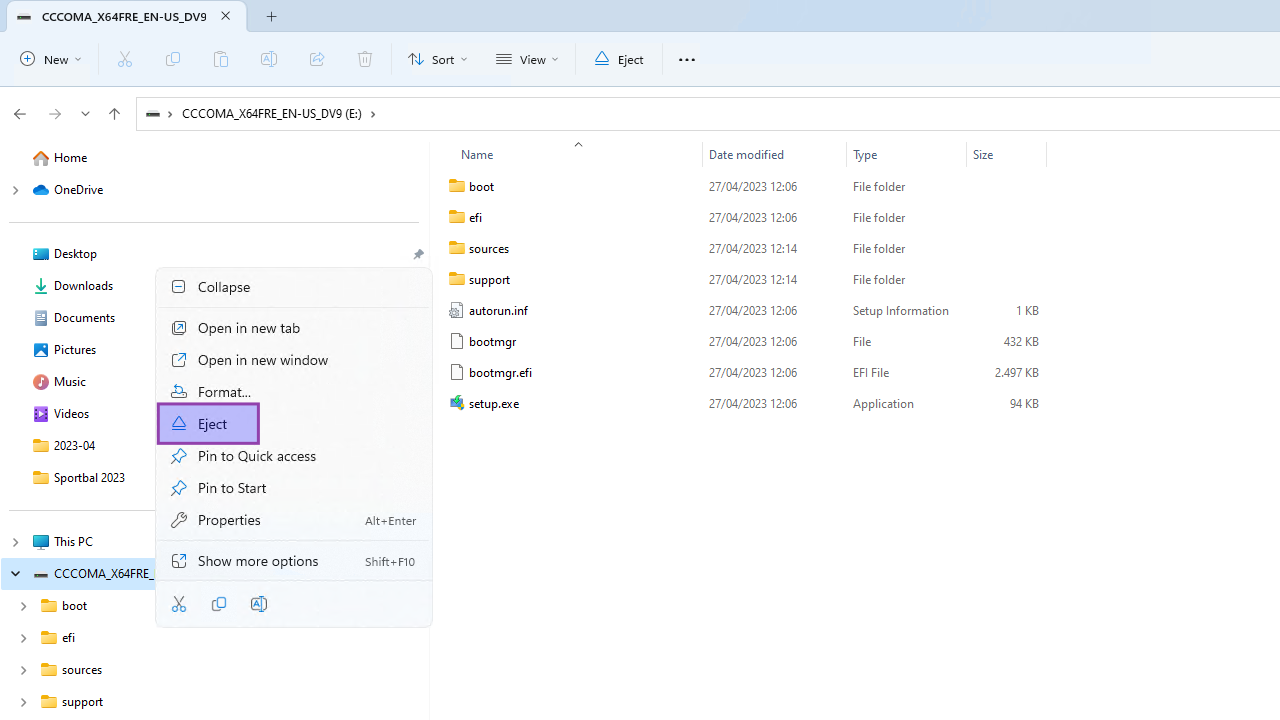Choose Pin to Start

(x=293, y=488)
